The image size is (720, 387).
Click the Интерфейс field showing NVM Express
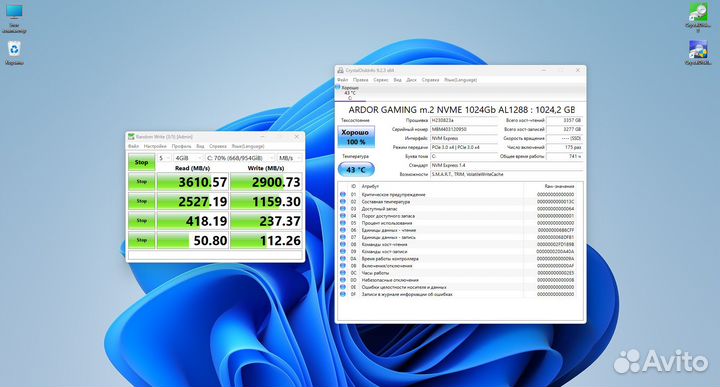tap(464, 138)
